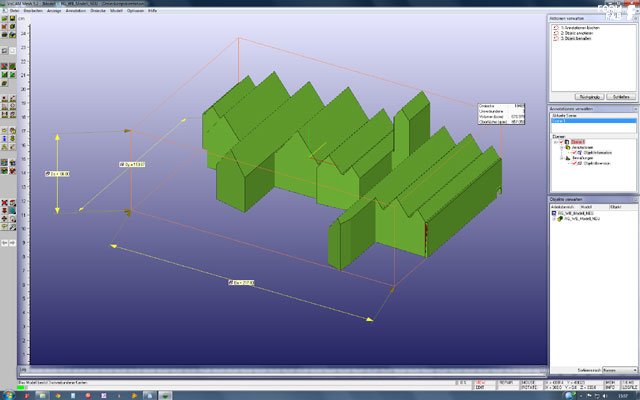Collapse the Annotationen verwalten panel
The height and width of the screenshot is (400, 640).
(636, 109)
